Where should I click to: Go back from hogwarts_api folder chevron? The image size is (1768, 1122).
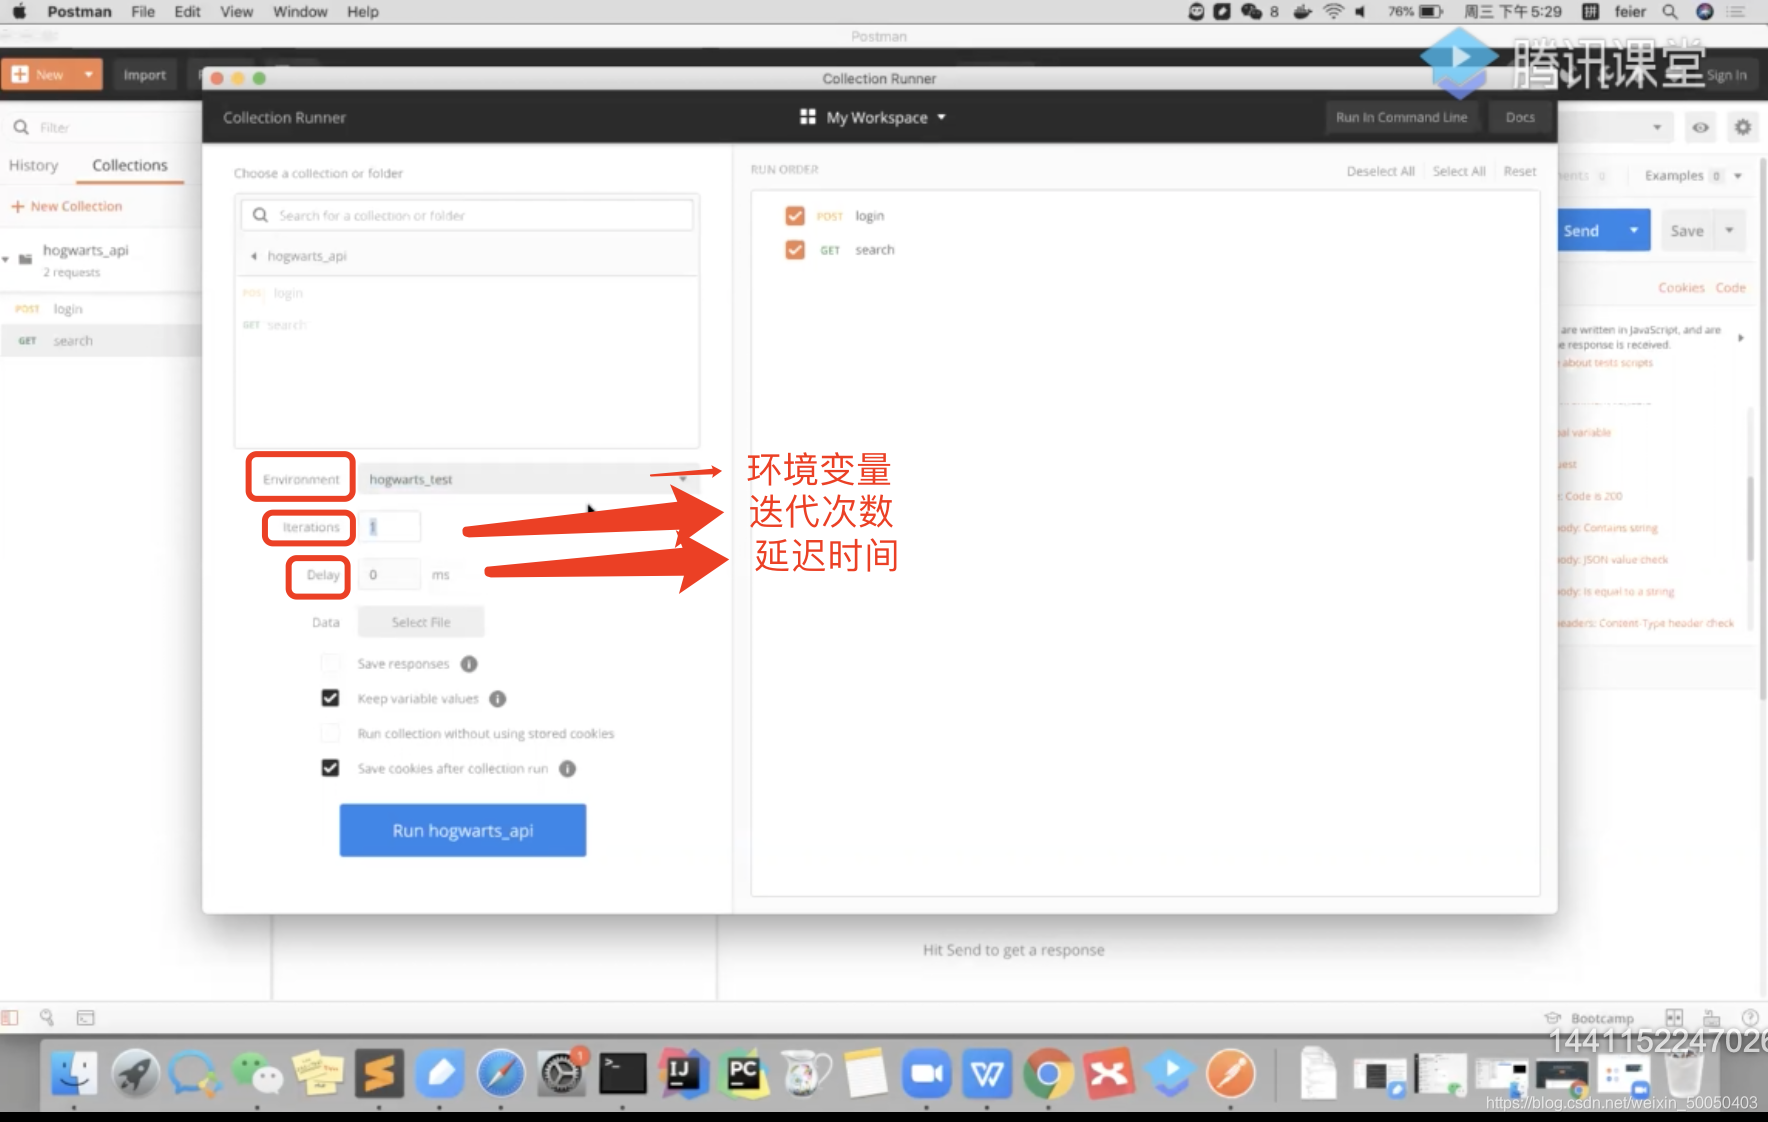click(254, 256)
